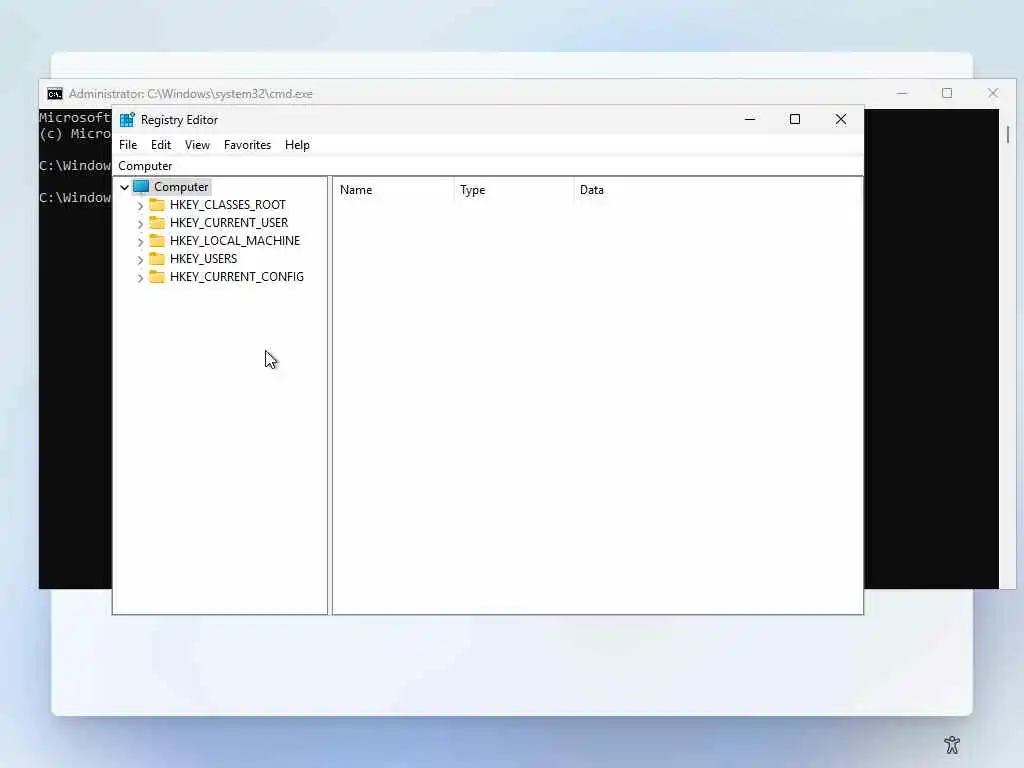Click the Type column header
Viewport: 1024px width, 768px height.
click(514, 190)
